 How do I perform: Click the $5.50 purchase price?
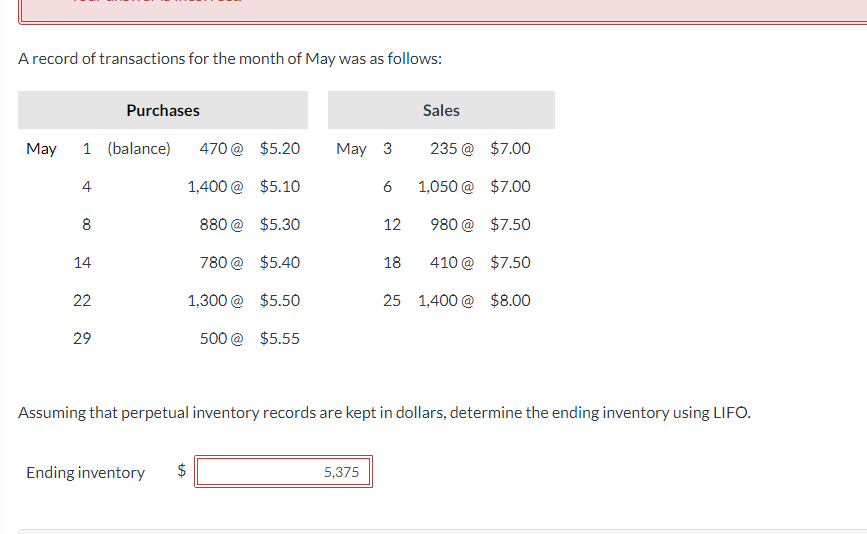pyautogui.click(x=280, y=301)
